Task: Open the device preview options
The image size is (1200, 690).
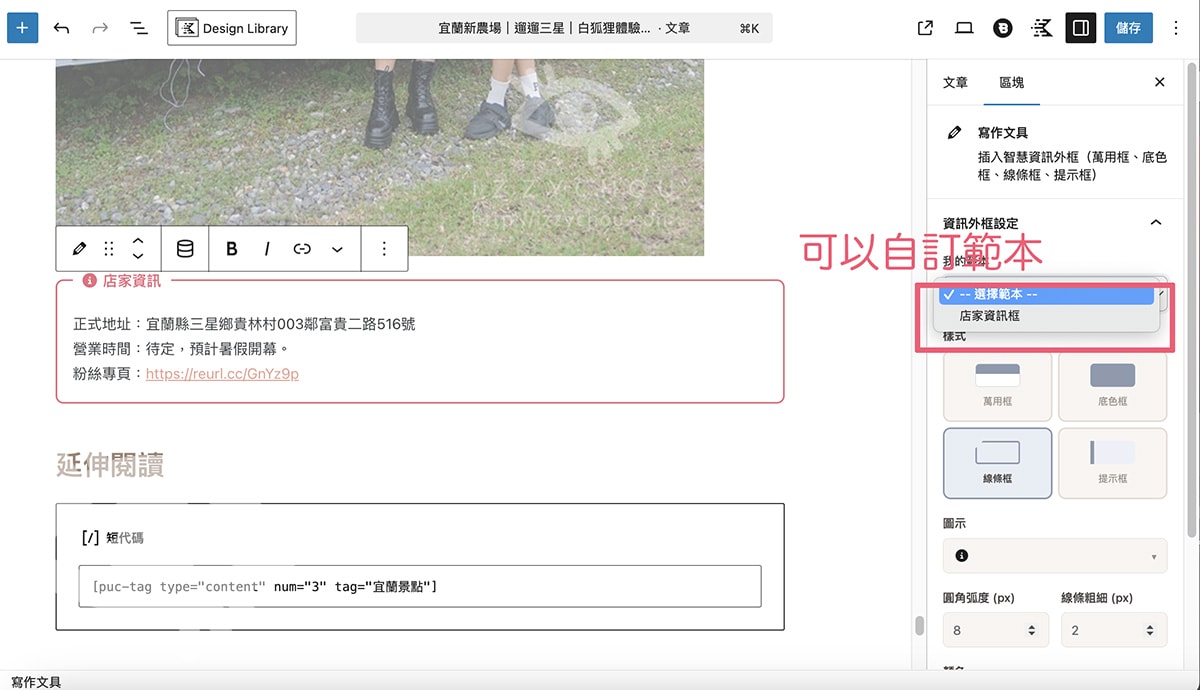Action: (x=964, y=28)
